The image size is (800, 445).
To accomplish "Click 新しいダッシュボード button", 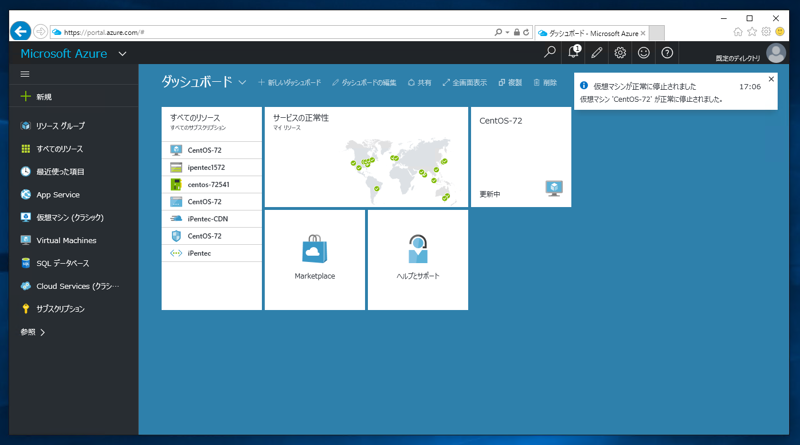I will 289,83.
